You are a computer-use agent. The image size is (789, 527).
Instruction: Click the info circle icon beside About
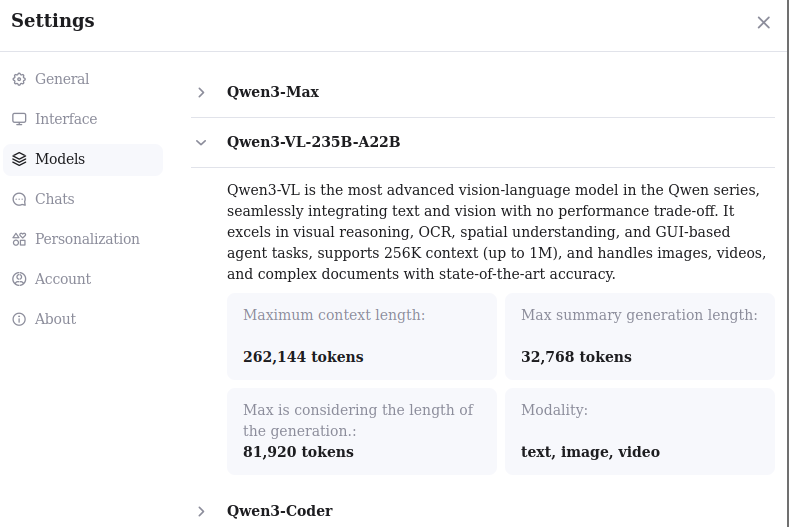[x=19, y=319]
